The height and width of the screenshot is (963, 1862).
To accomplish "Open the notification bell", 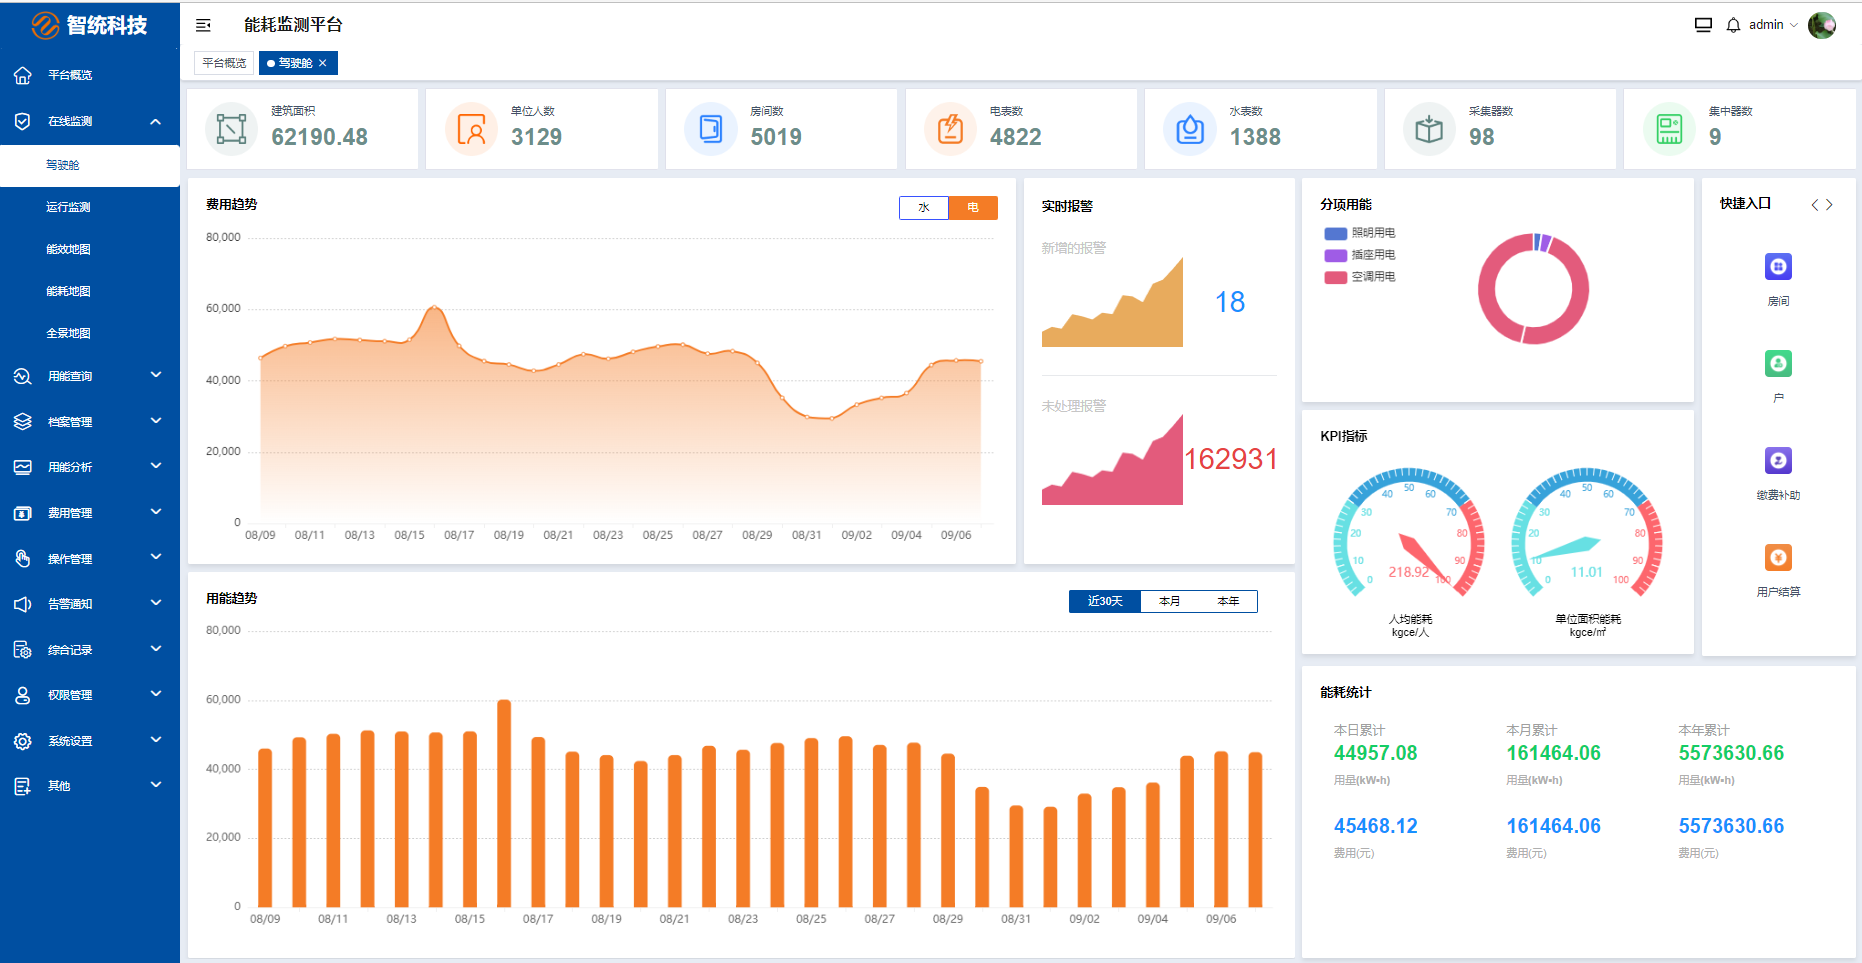I will coord(1733,25).
